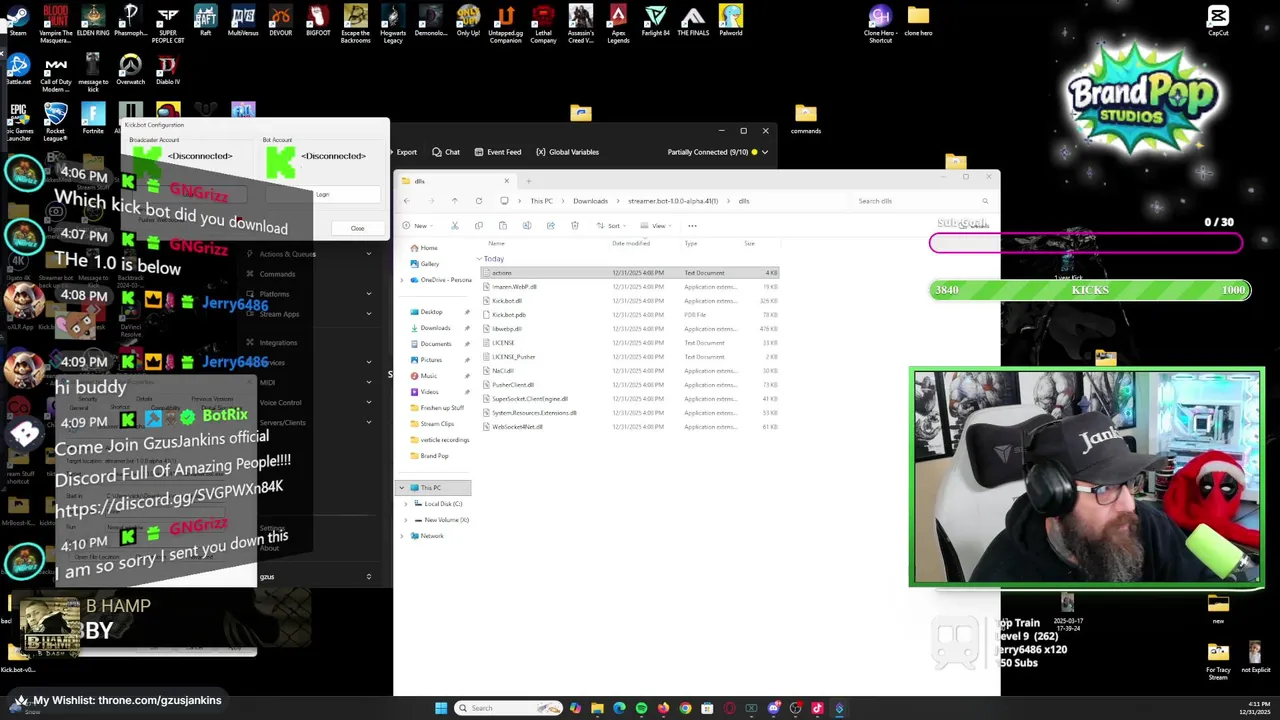Go up one folder in Explorer
Image resolution: width=1280 pixels, height=720 pixels.
tap(455, 201)
